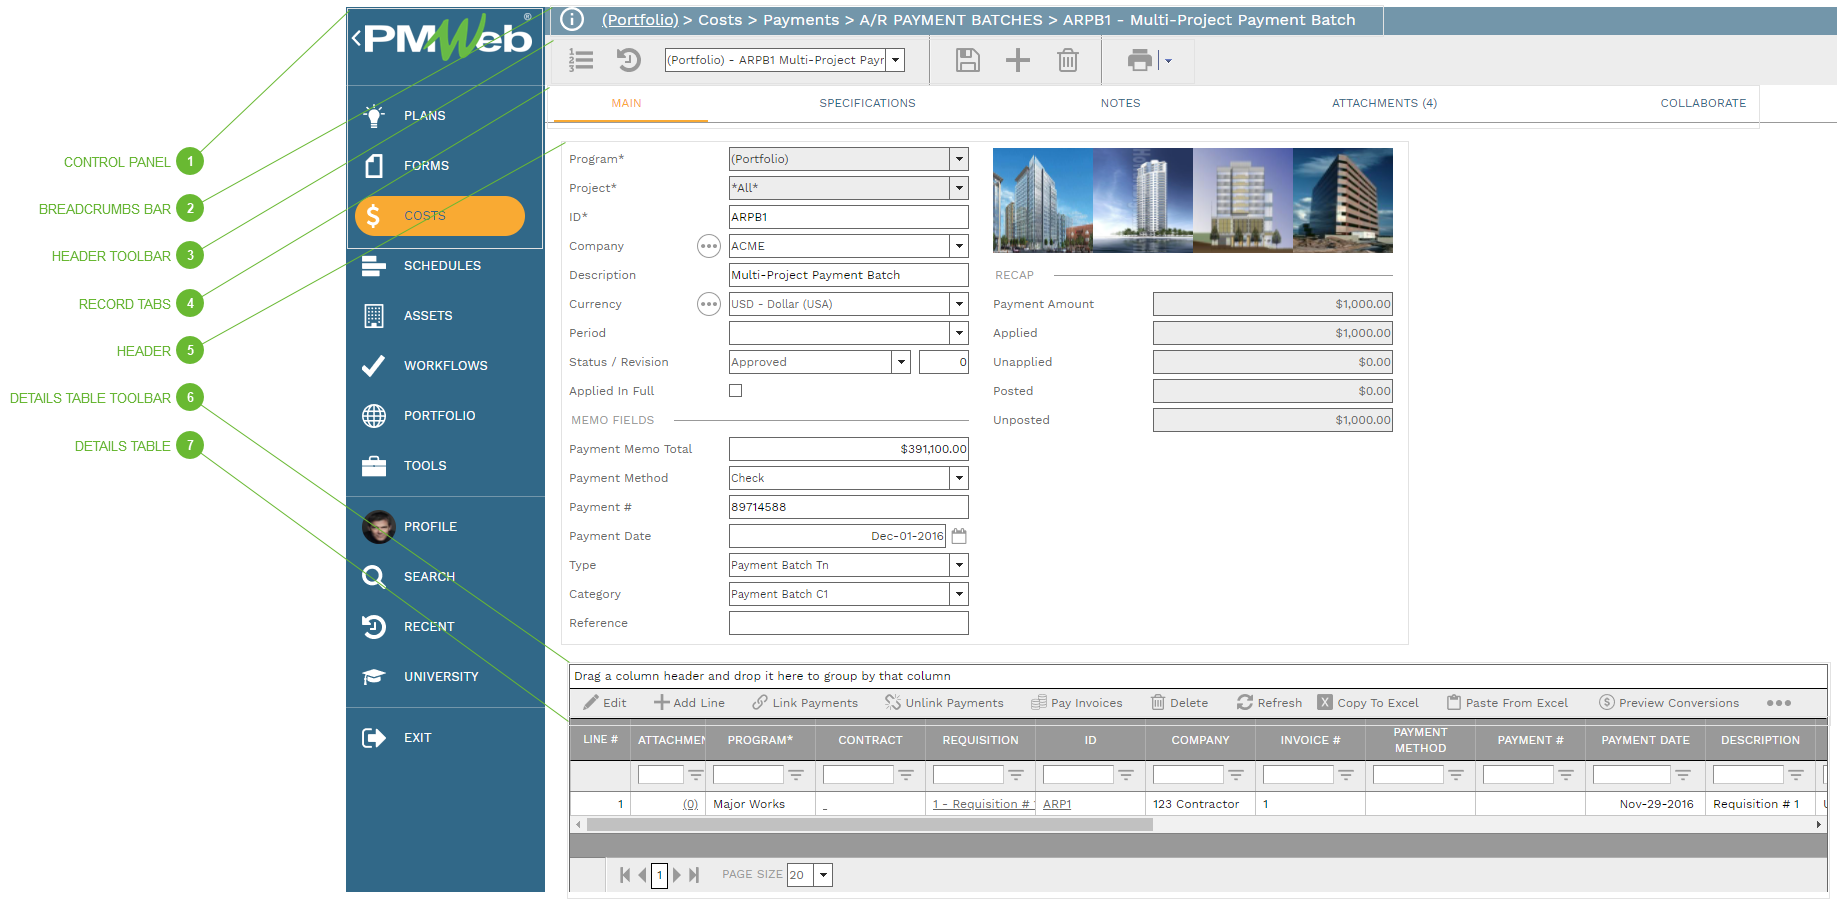The image size is (1840, 904).
Task: Expand the Page Size dropdown
Action: 823,875
